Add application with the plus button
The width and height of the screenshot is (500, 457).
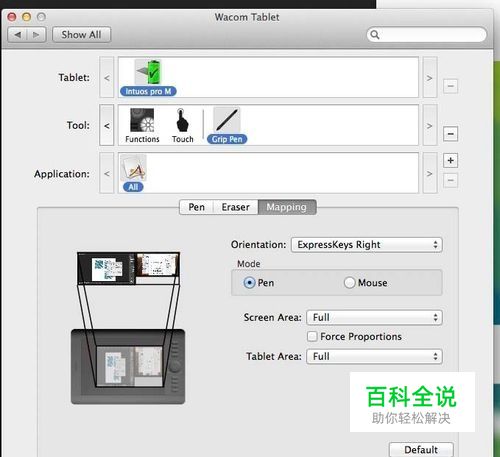click(450, 160)
